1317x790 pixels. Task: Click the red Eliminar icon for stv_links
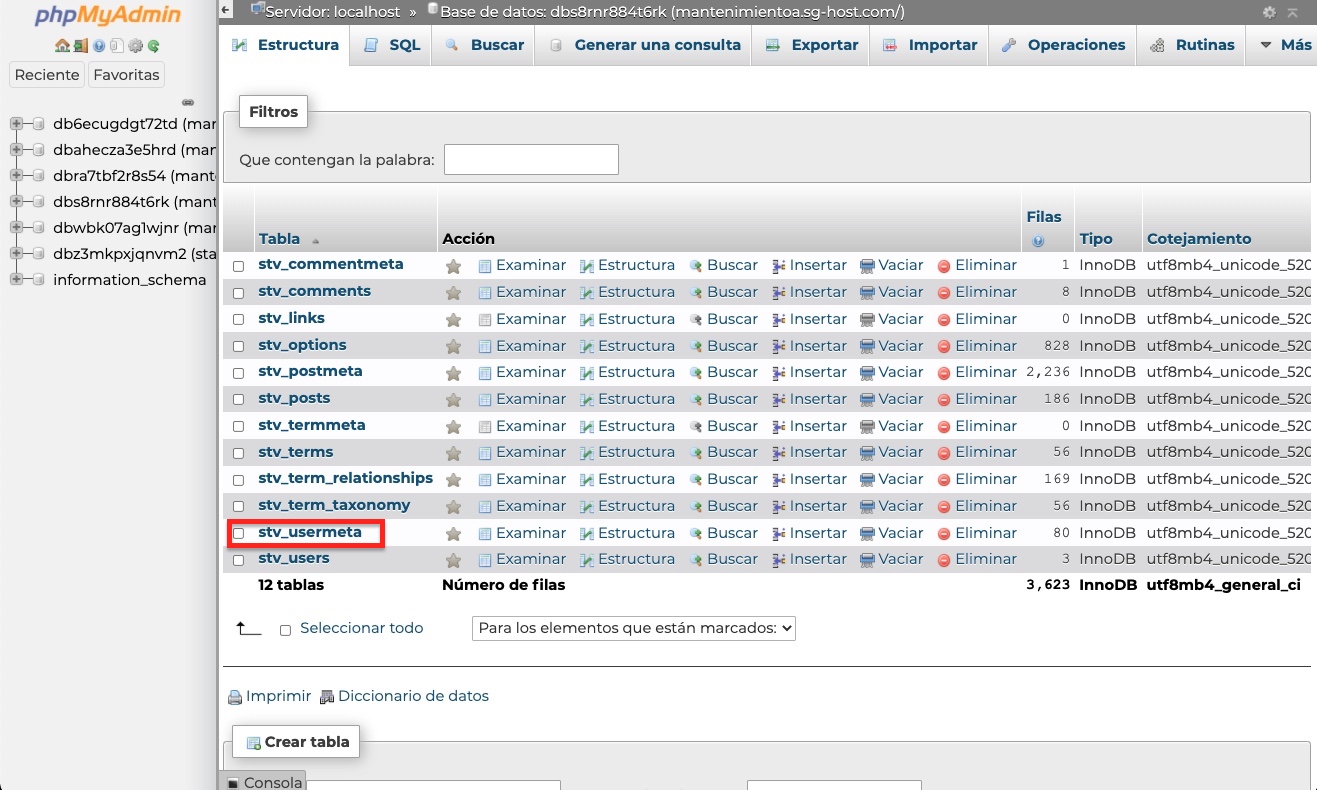point(944,319)
